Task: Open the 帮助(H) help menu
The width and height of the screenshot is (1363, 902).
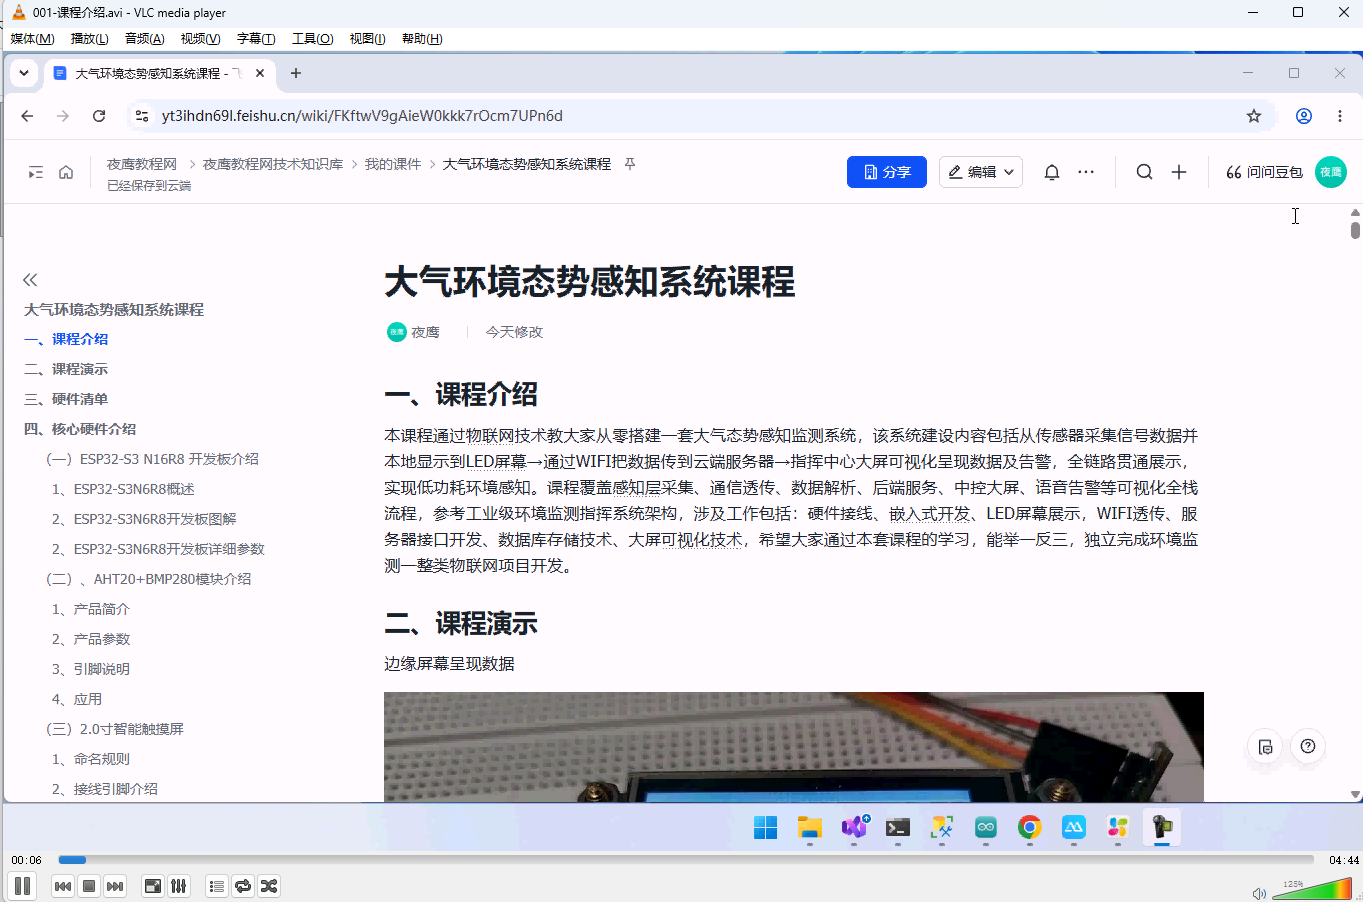Action: 422,38
